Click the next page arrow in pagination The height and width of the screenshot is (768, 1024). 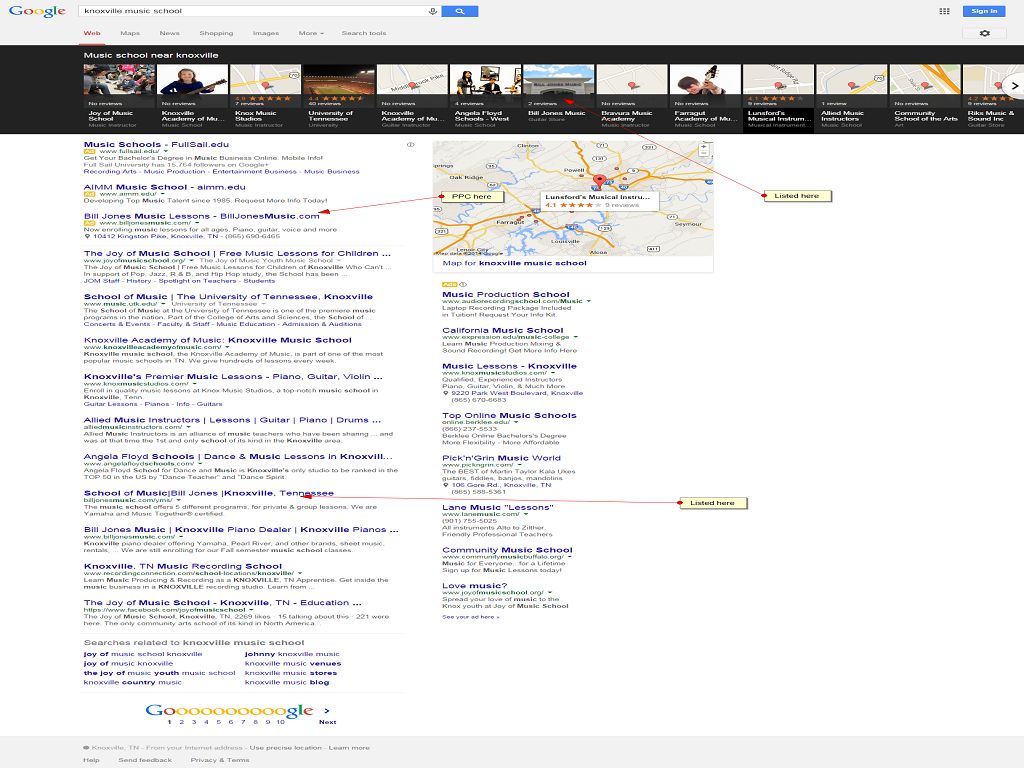click(x=327, y=711)
